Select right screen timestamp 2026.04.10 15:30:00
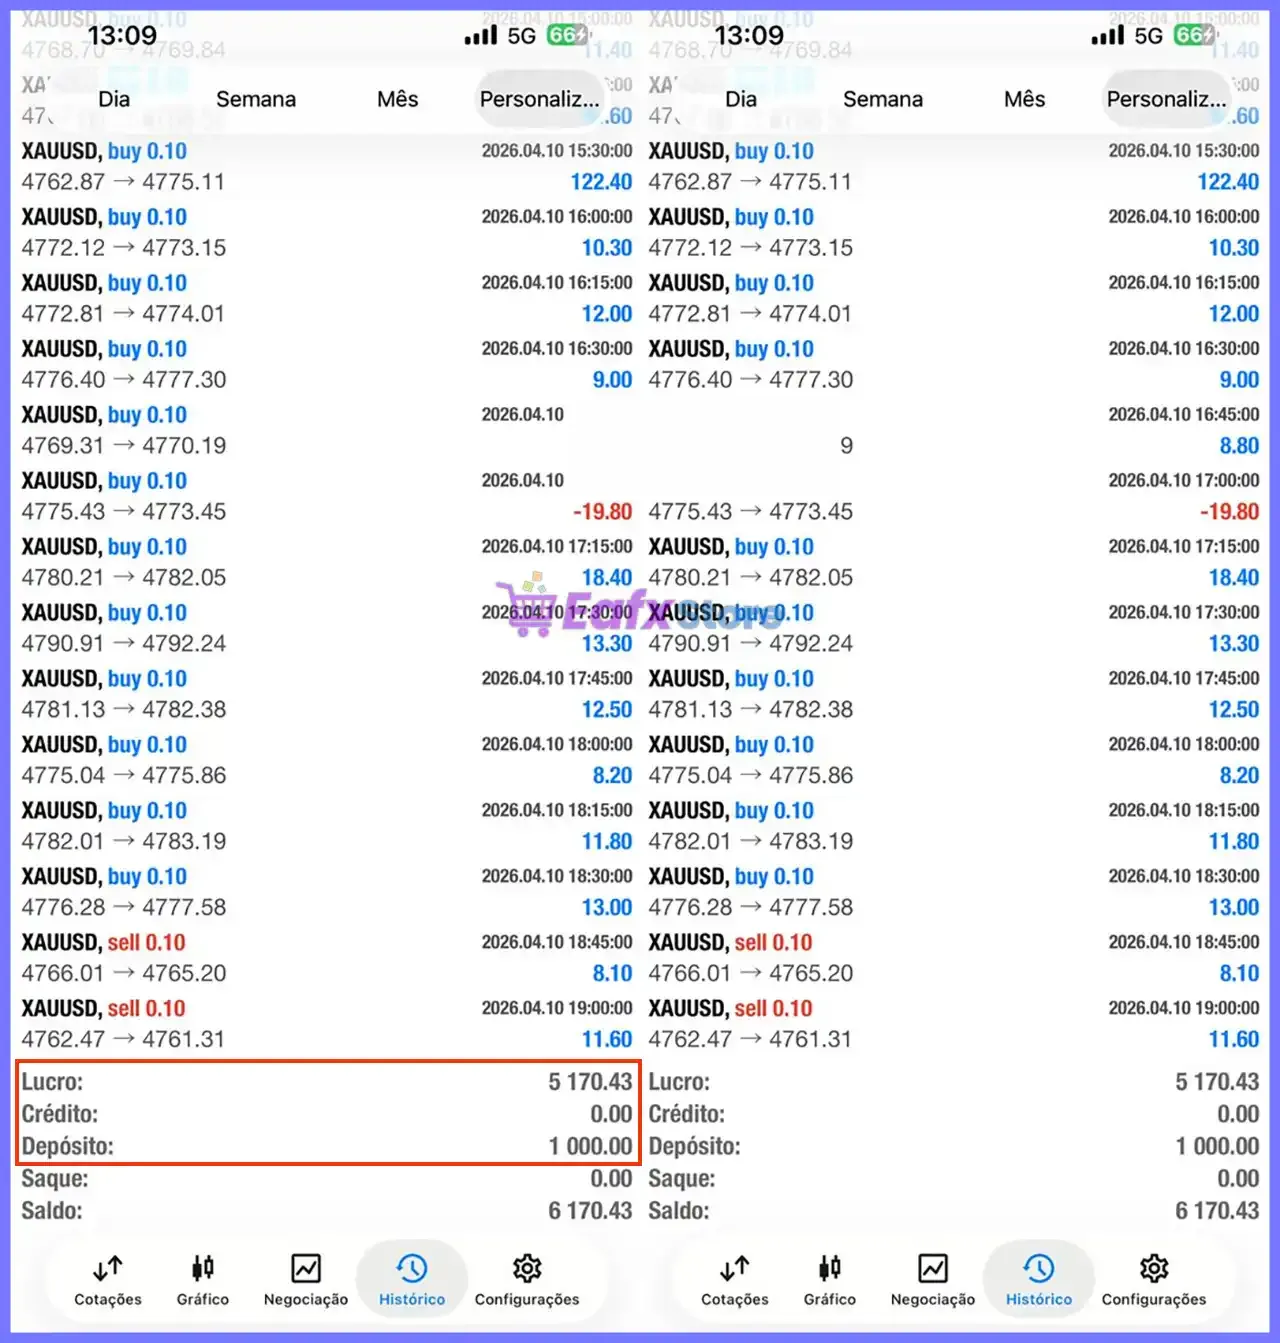The width and height of the screenshot is (1280, 1343). coord(1184,151)
